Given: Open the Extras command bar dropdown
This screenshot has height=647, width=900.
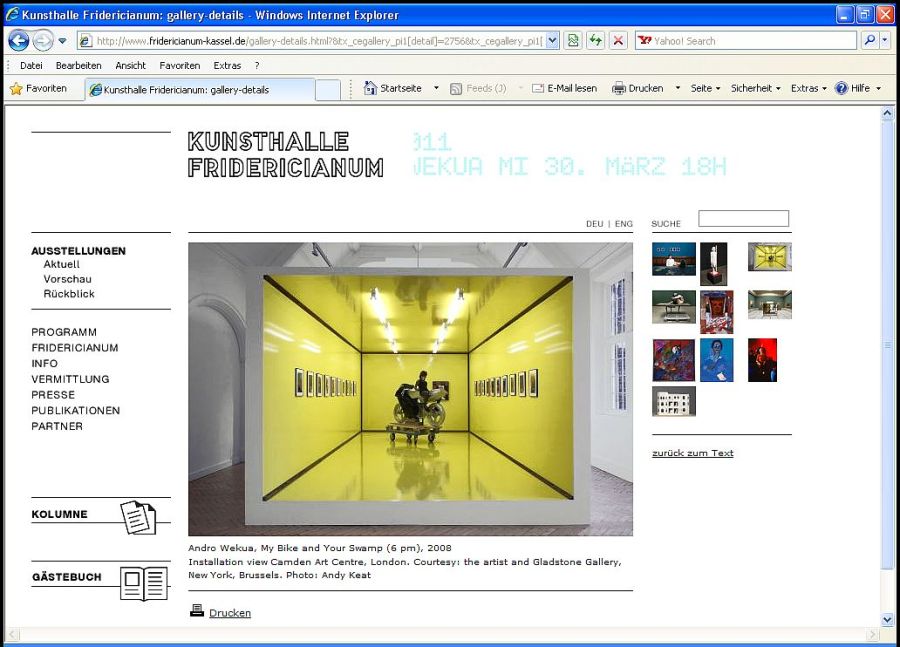Looking at the screenshot, I should [x=809, y=88].
